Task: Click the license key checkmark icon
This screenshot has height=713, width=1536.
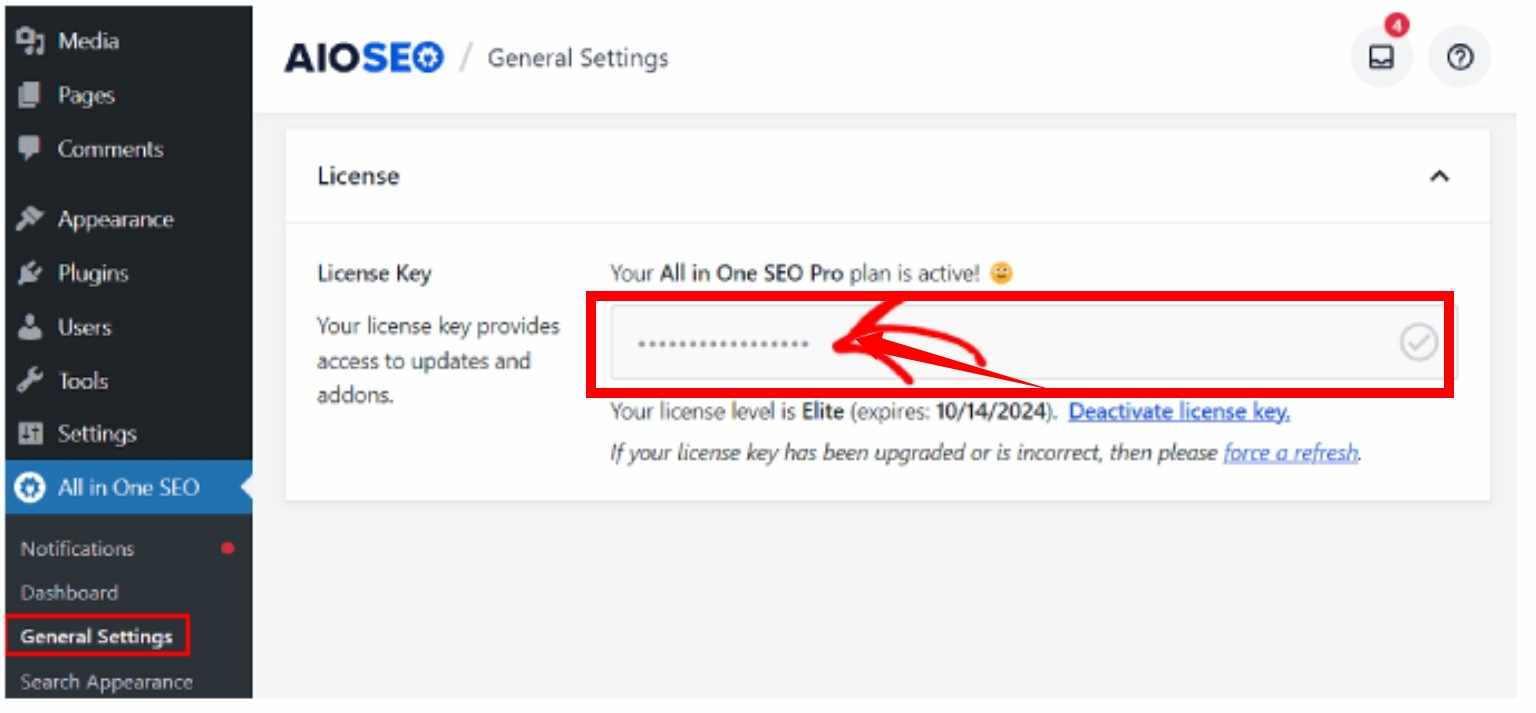Action: click(1418, 343)
